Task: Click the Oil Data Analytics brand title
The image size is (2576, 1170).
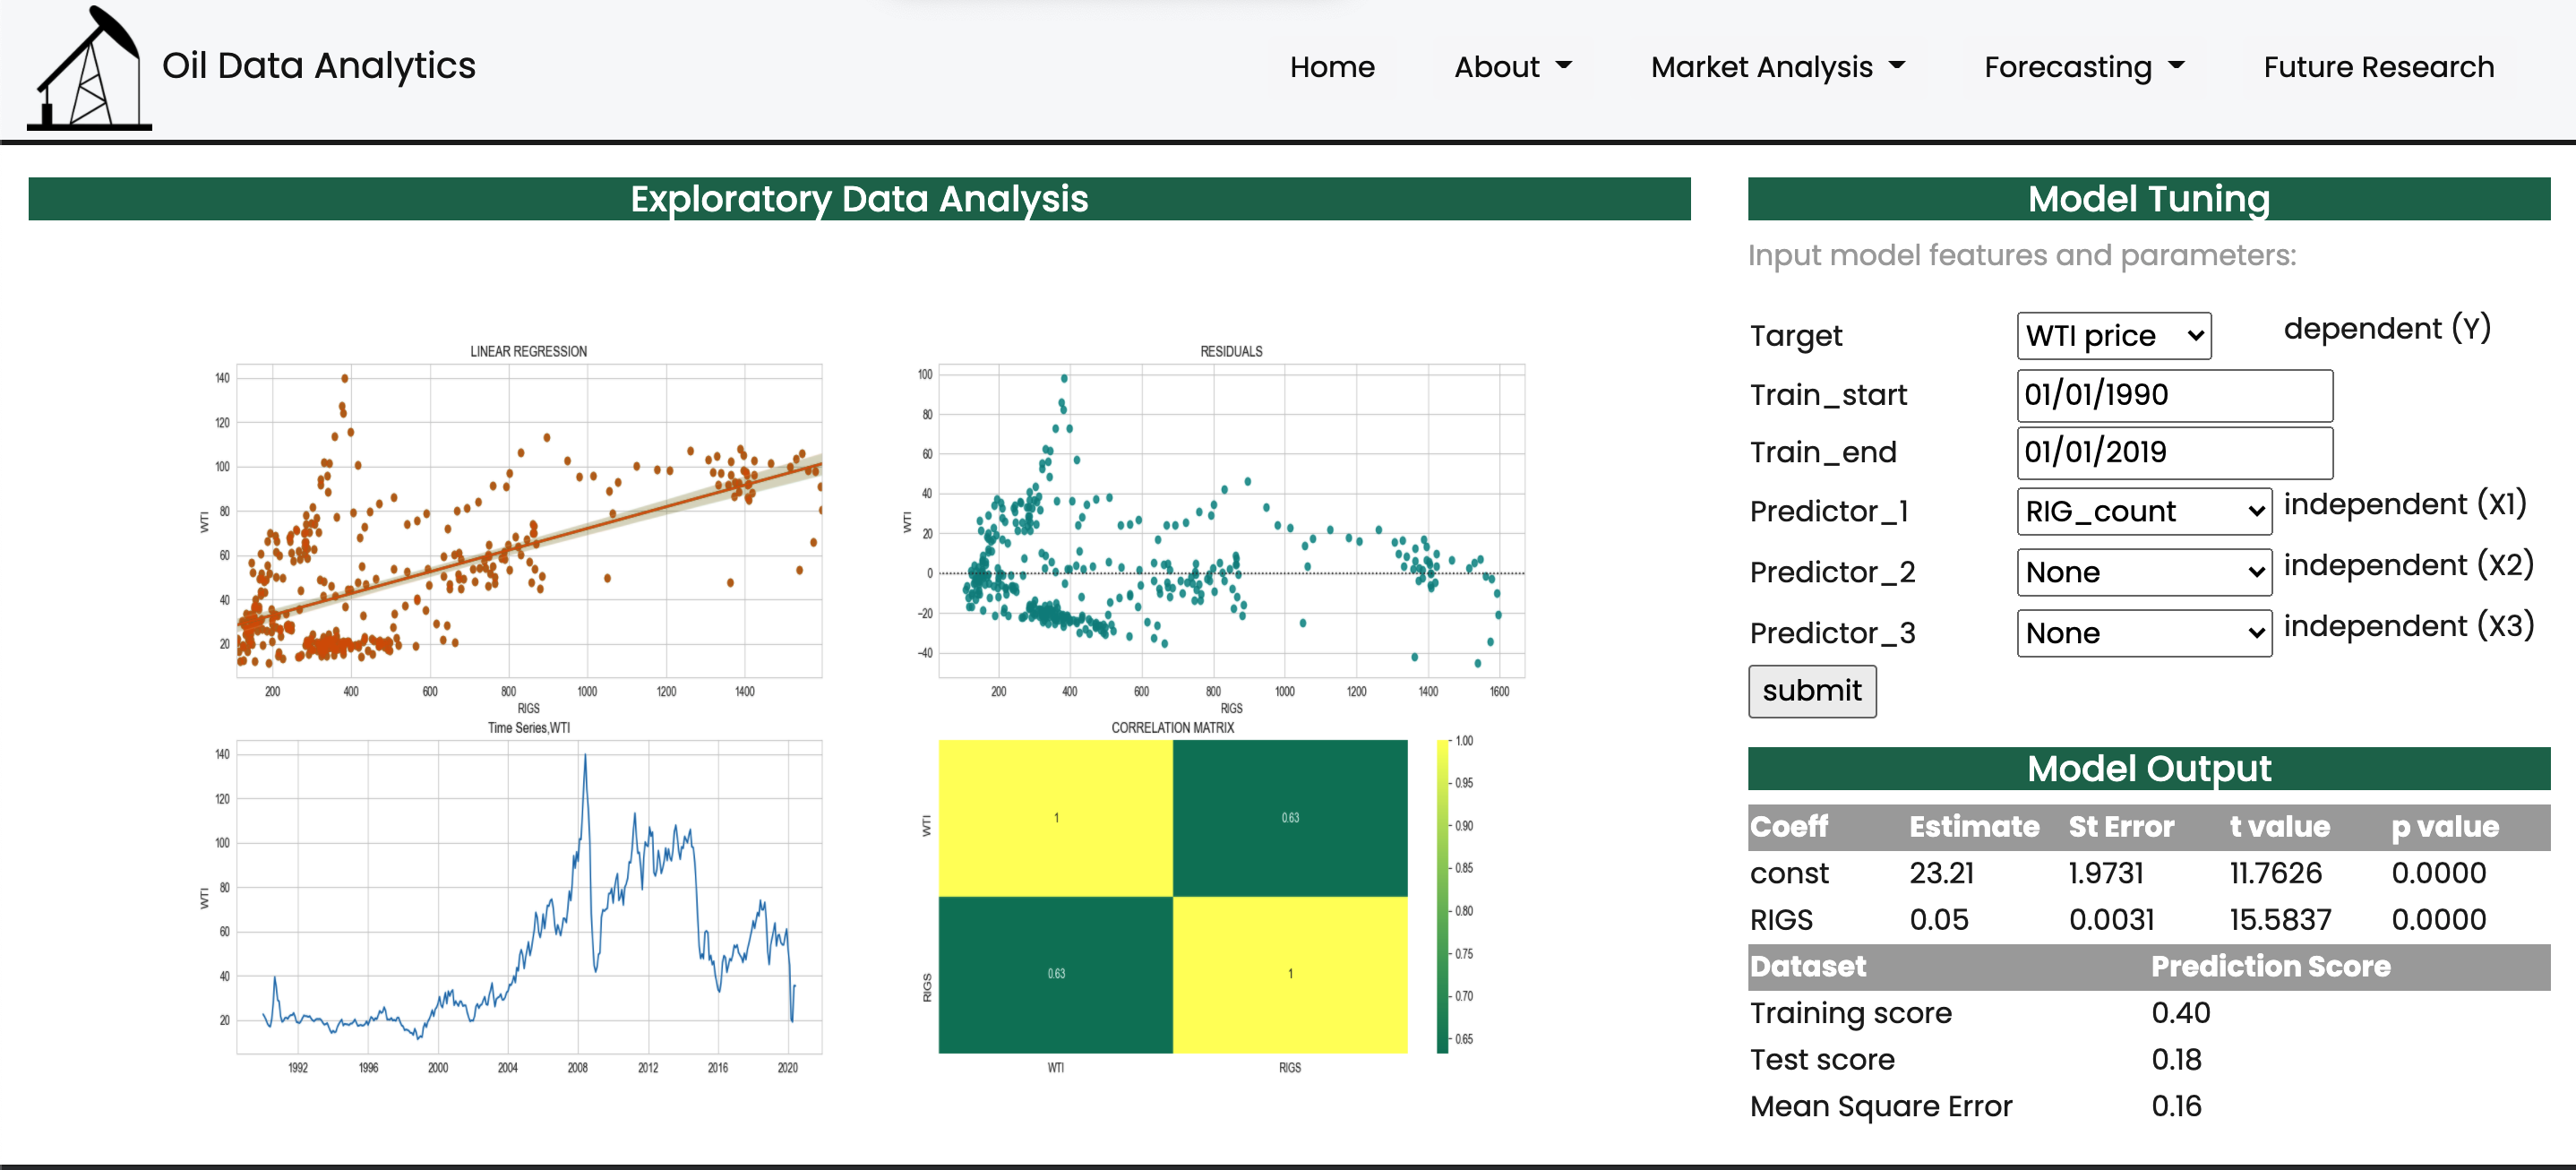Action: click(x=318, y=66)
